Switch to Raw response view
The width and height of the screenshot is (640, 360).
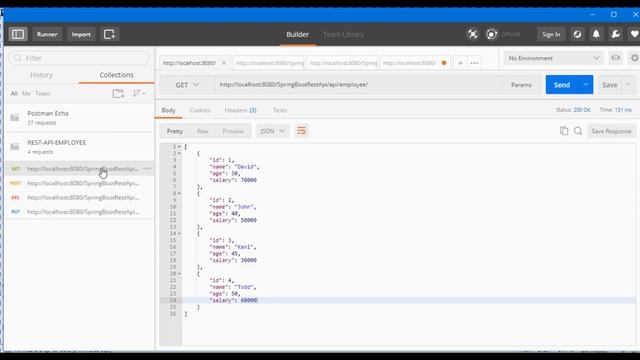[x=202, y=131]
